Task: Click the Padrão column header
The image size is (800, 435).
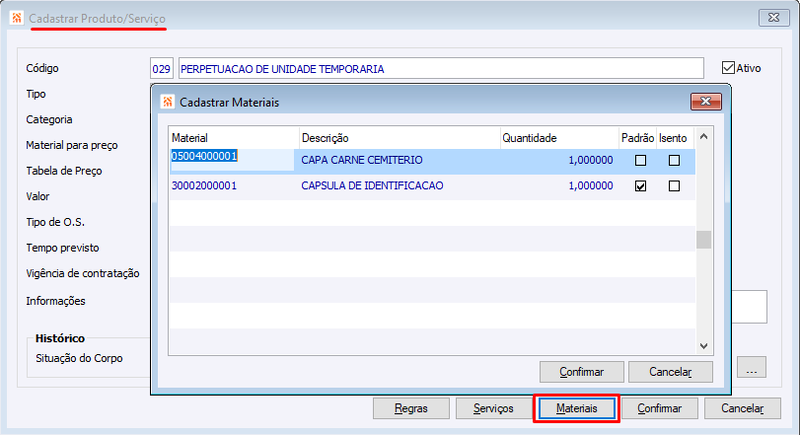Action: (637, 138)
